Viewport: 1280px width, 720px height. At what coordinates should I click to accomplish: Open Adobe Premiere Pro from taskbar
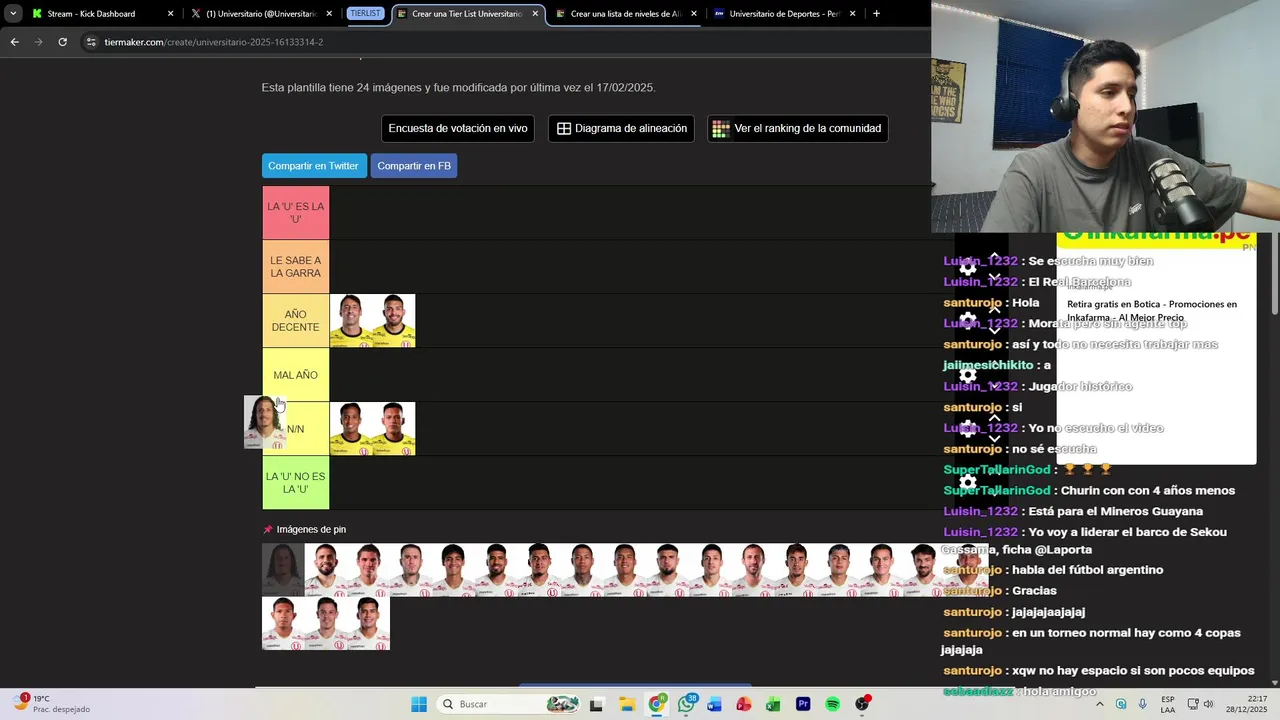click(803, 704)
